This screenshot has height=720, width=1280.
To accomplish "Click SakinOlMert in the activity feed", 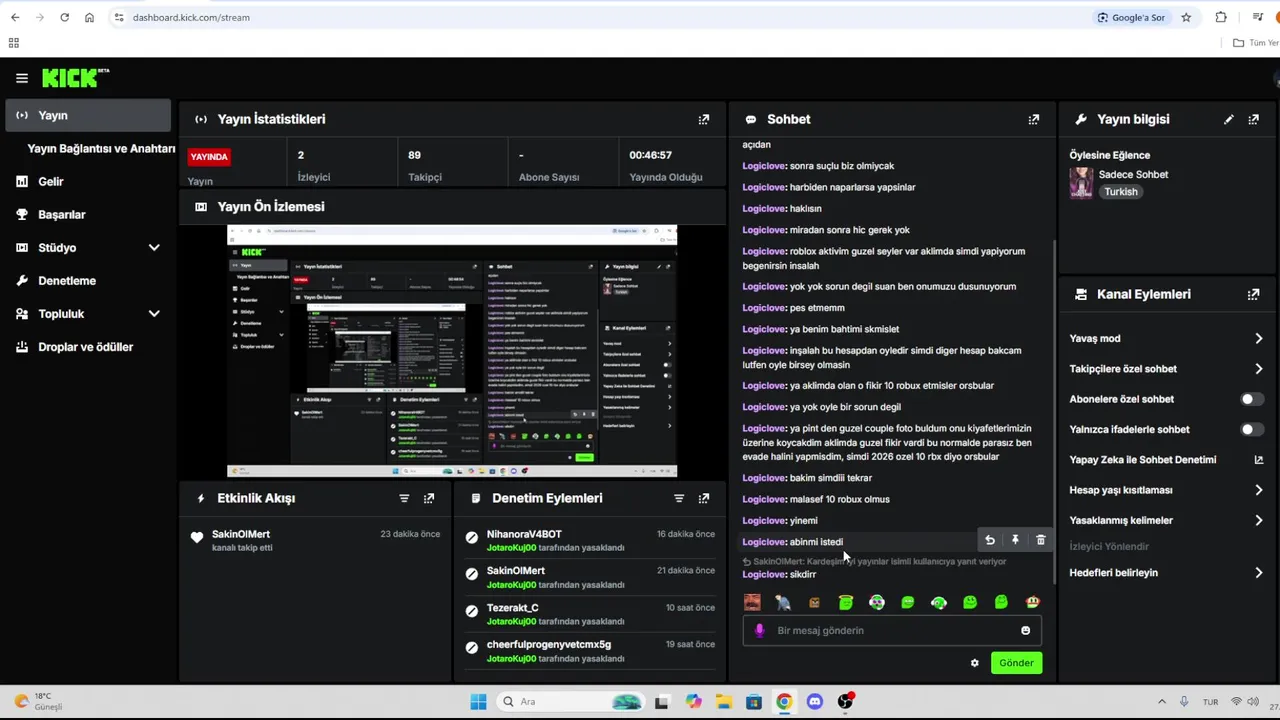I will (241, 534).
